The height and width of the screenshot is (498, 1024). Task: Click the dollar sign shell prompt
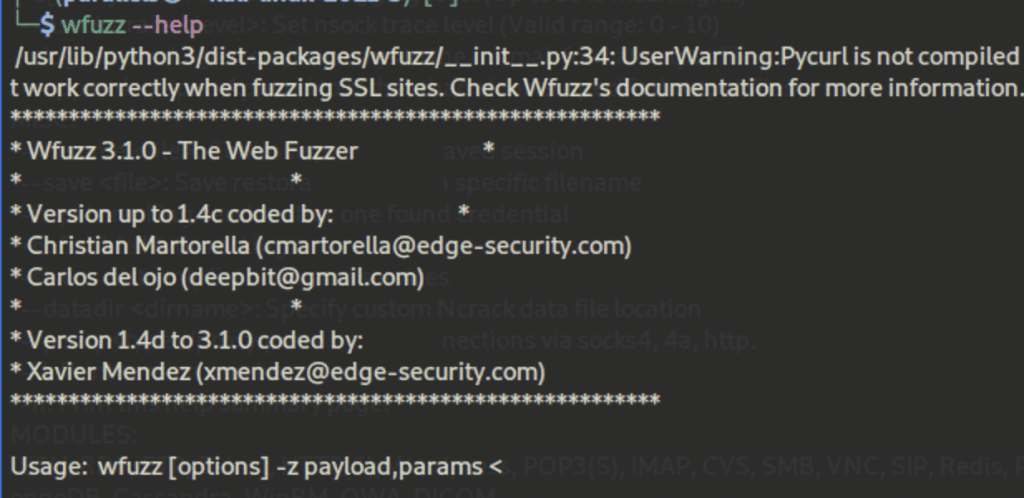click(46, 25)
